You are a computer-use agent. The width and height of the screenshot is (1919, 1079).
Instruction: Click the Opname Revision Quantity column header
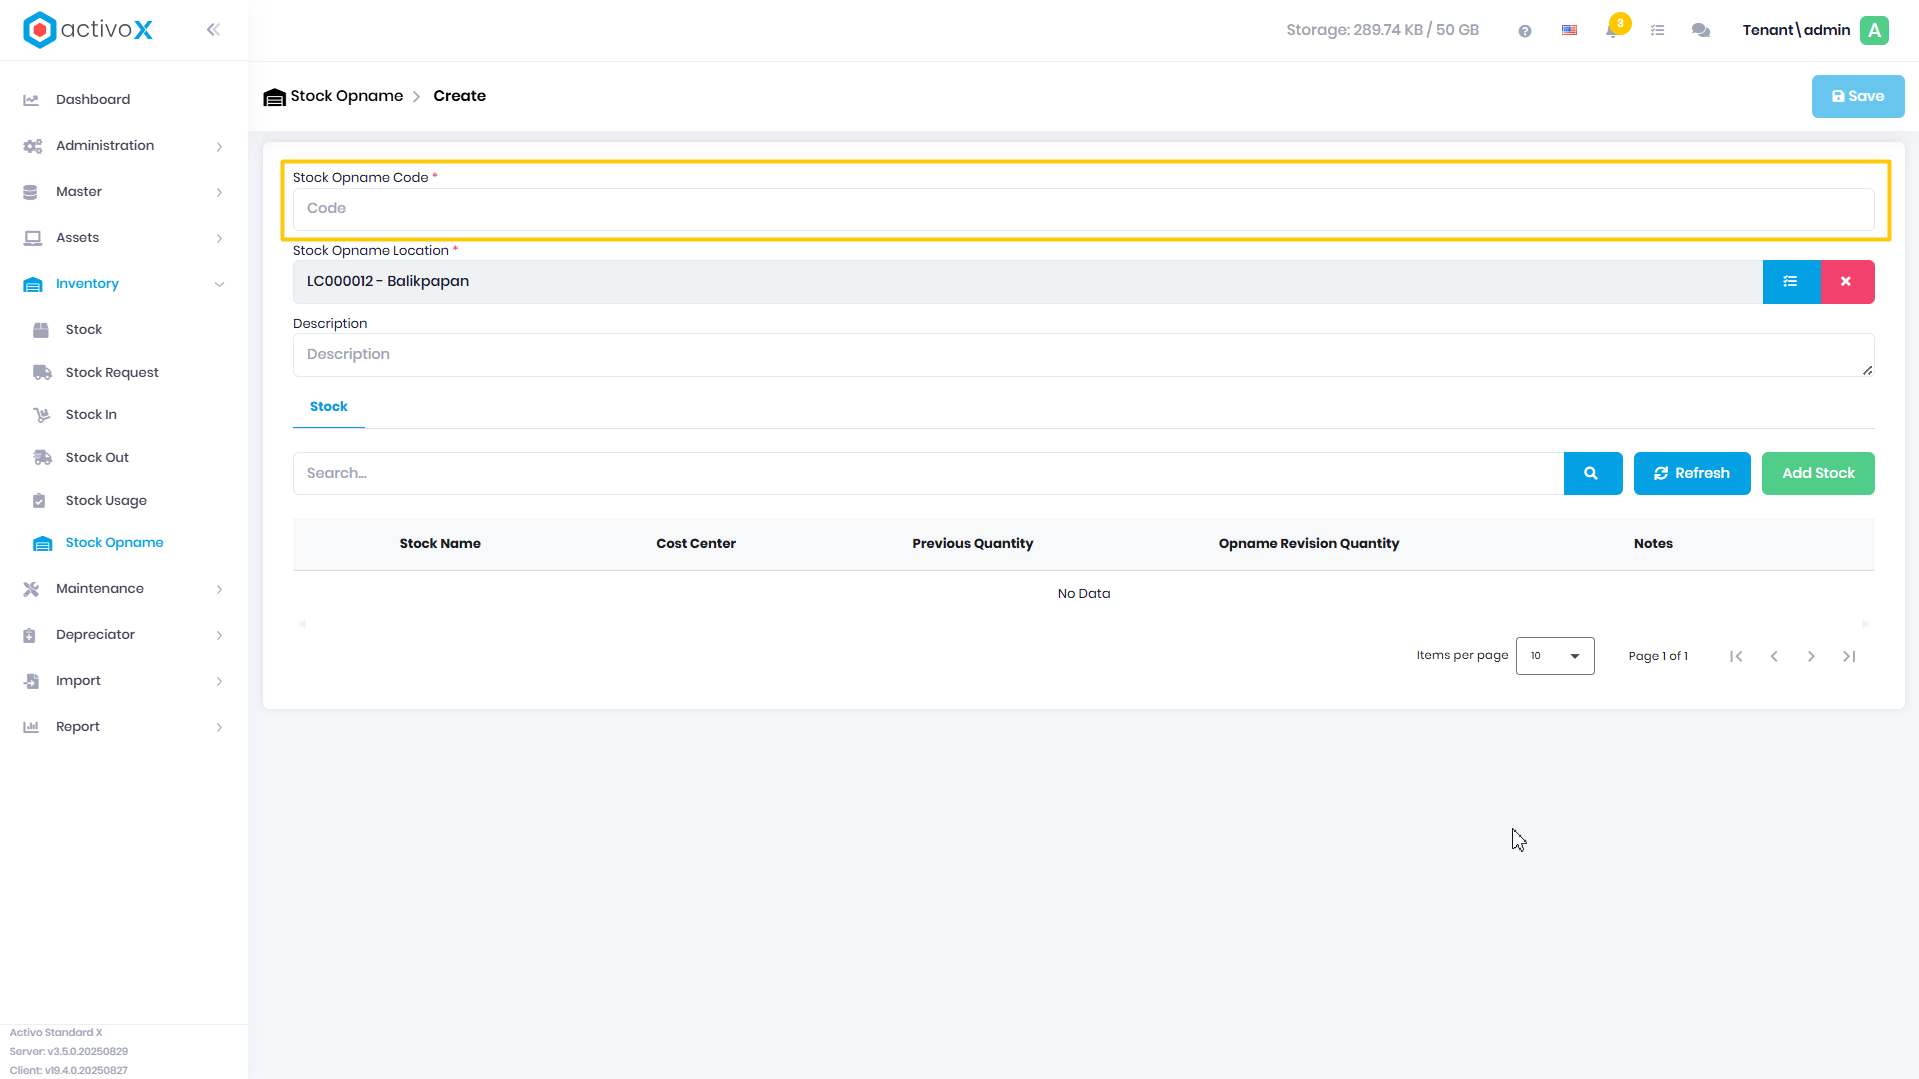(x=1309, y=544)
